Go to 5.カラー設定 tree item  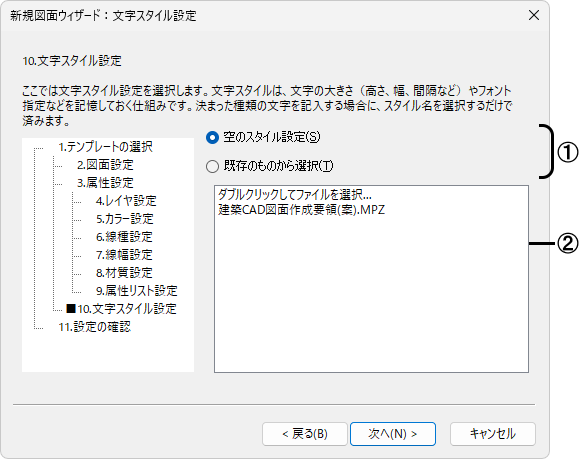[125, 219]
